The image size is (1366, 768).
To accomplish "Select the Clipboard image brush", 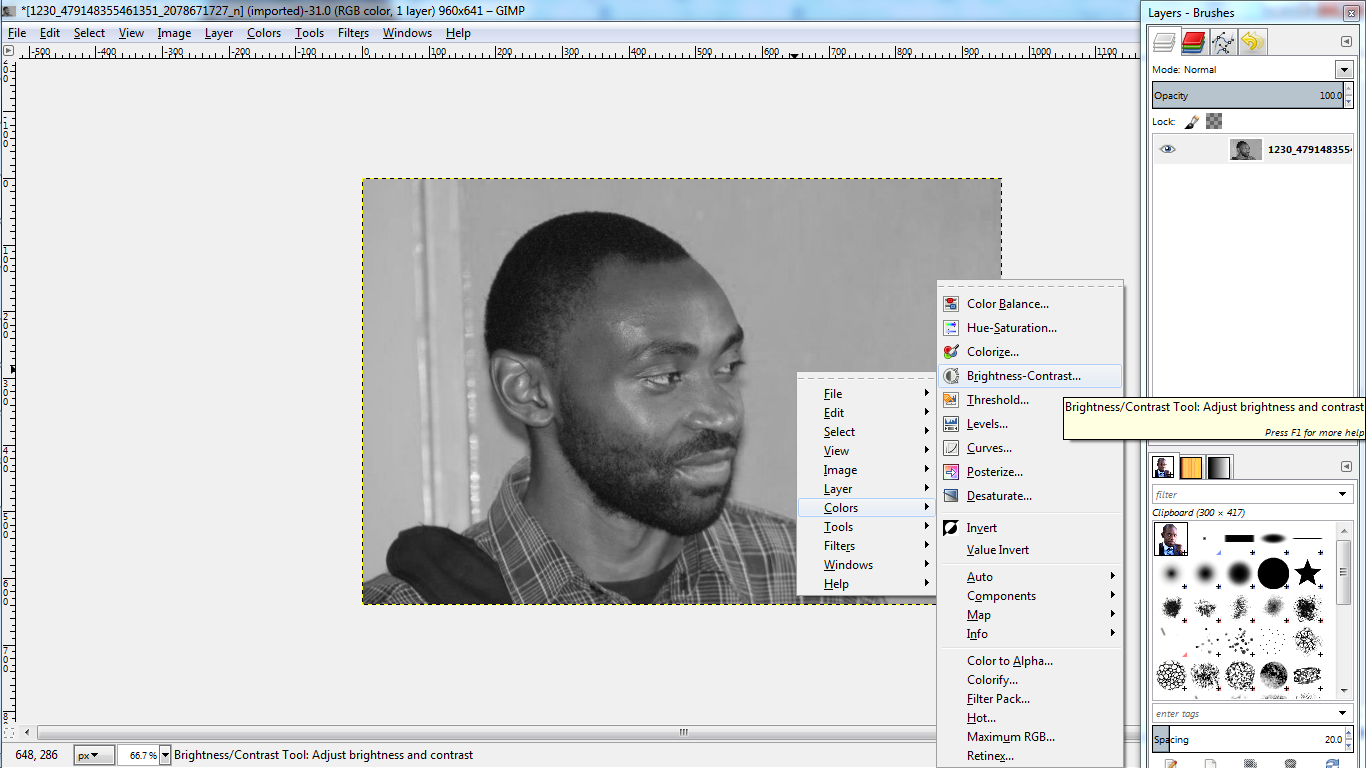I will click(x=1171, y=539).
